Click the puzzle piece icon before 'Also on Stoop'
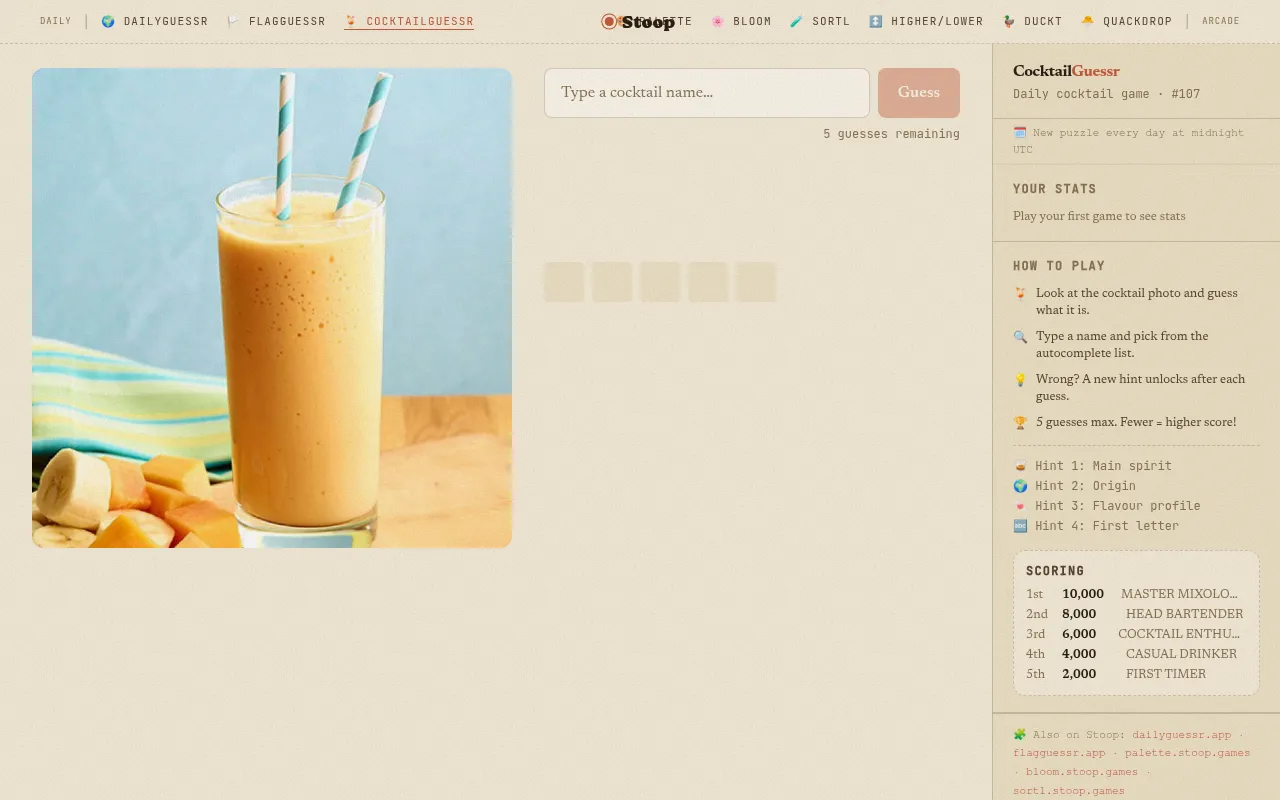The image size is (1280, 800). [1020, 734]
